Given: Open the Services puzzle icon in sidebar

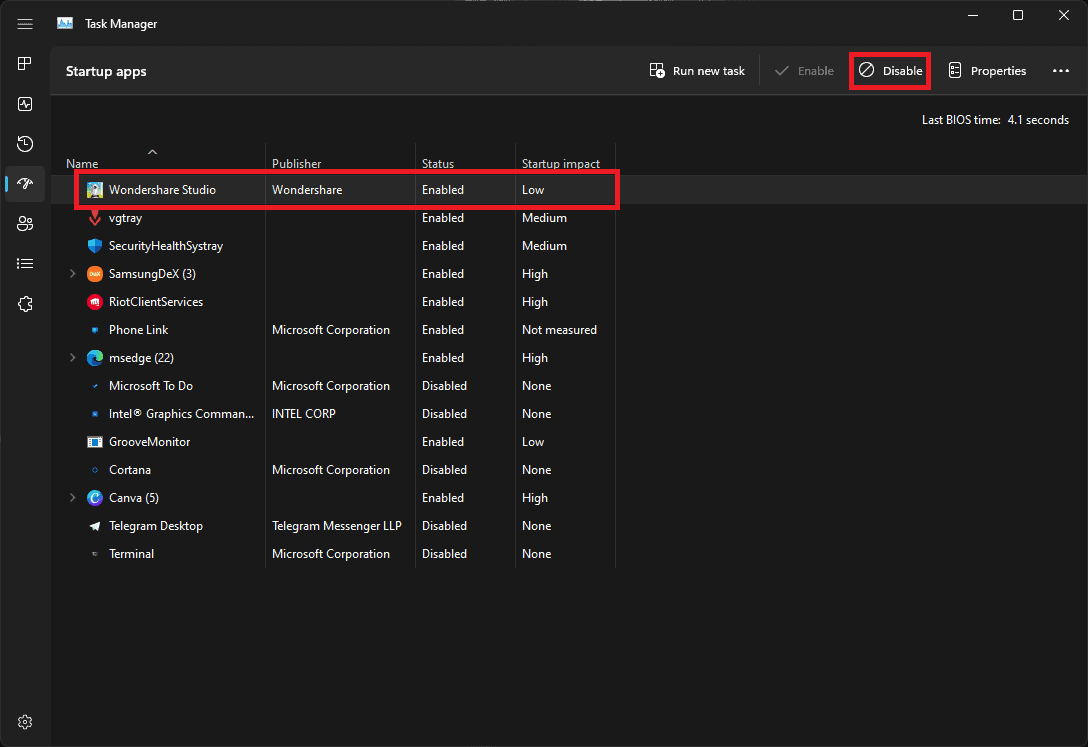Looking at the screenshot, I should tap(25, 304).
